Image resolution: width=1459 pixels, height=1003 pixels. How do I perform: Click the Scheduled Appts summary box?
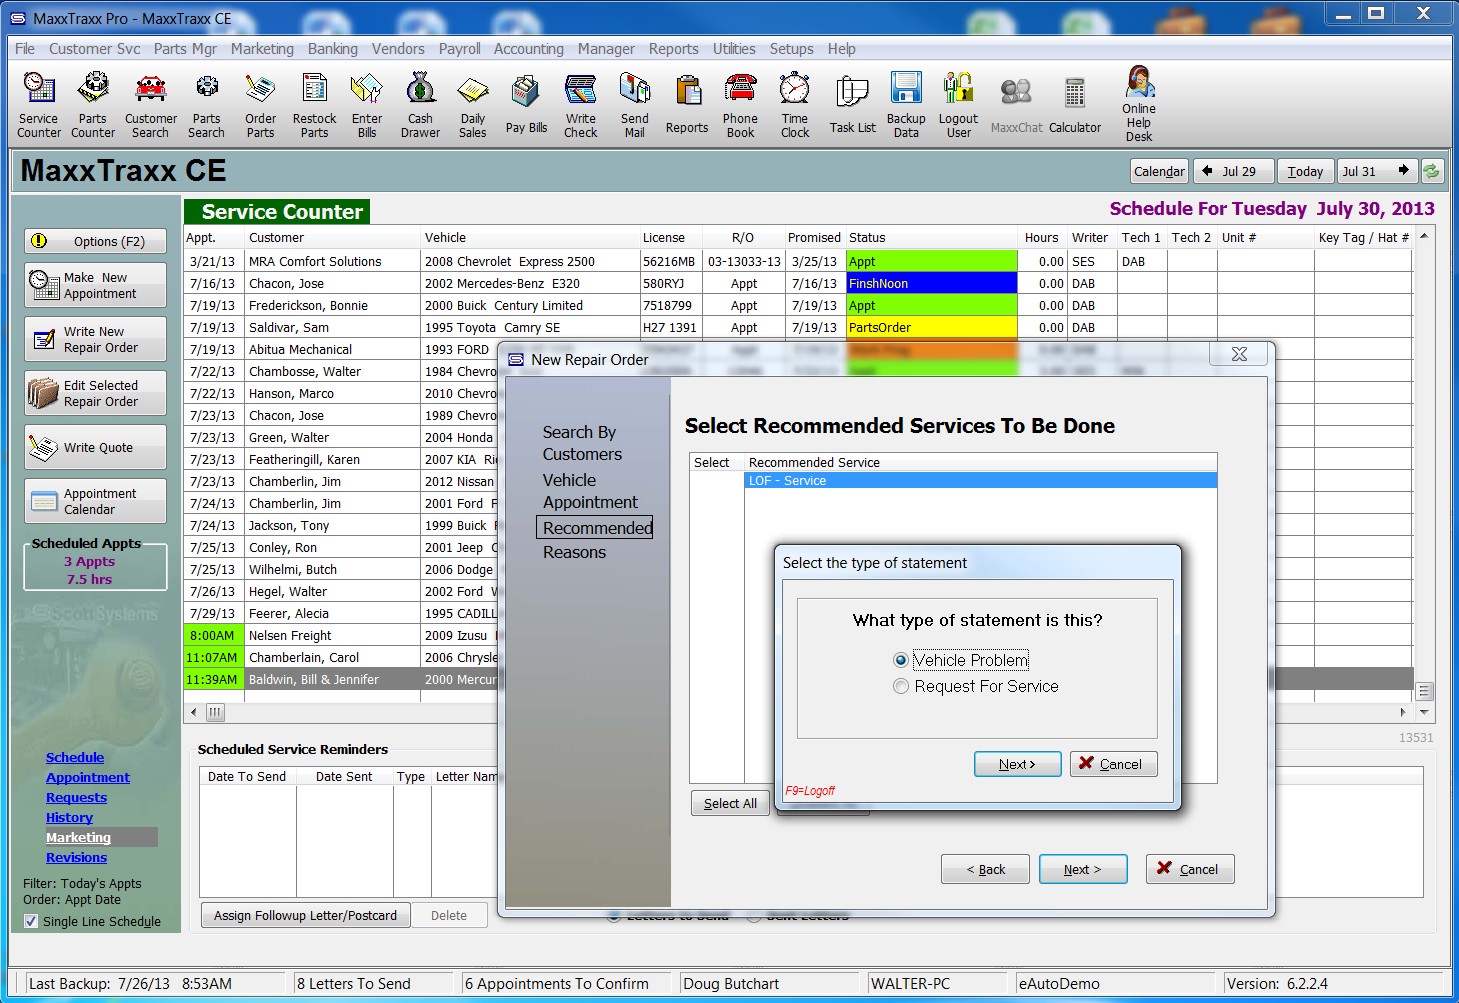coord(95,565)
